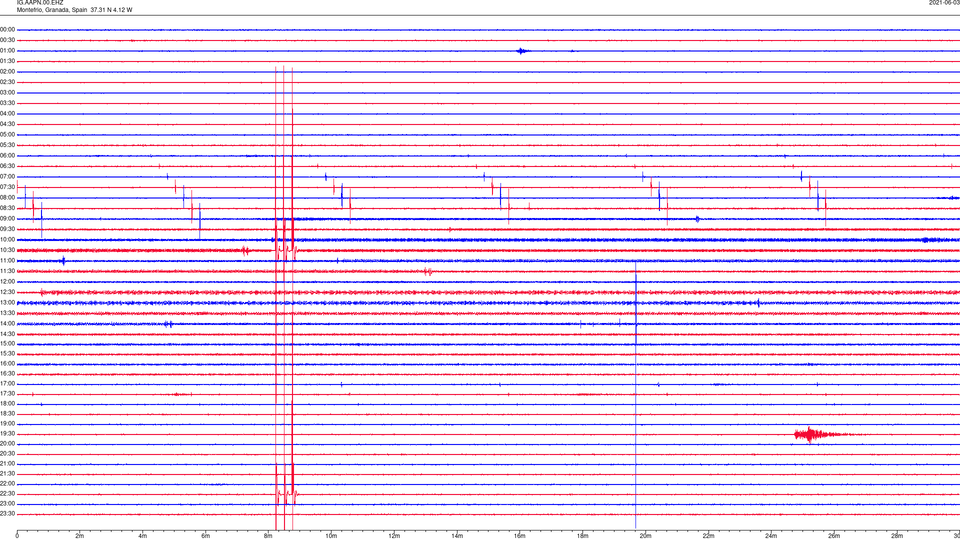Click the 12m axis tick label
The image size is (960, 540).
click(x=394, y=536)
